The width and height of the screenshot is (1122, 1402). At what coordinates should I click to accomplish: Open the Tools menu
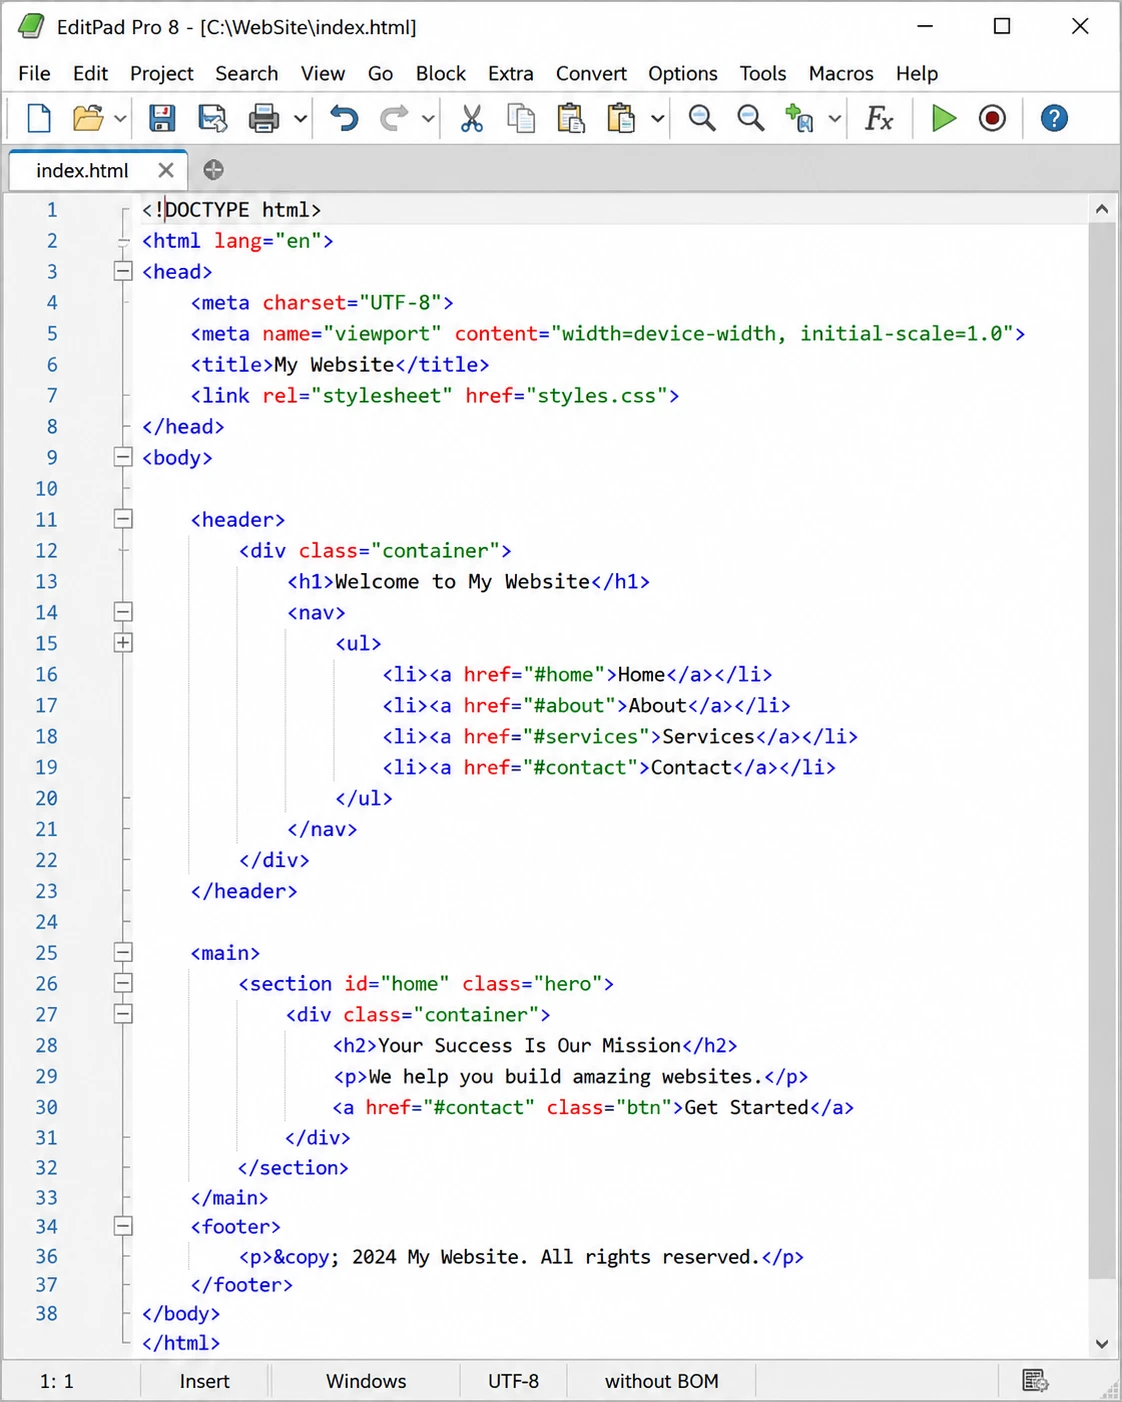(763, 74)
